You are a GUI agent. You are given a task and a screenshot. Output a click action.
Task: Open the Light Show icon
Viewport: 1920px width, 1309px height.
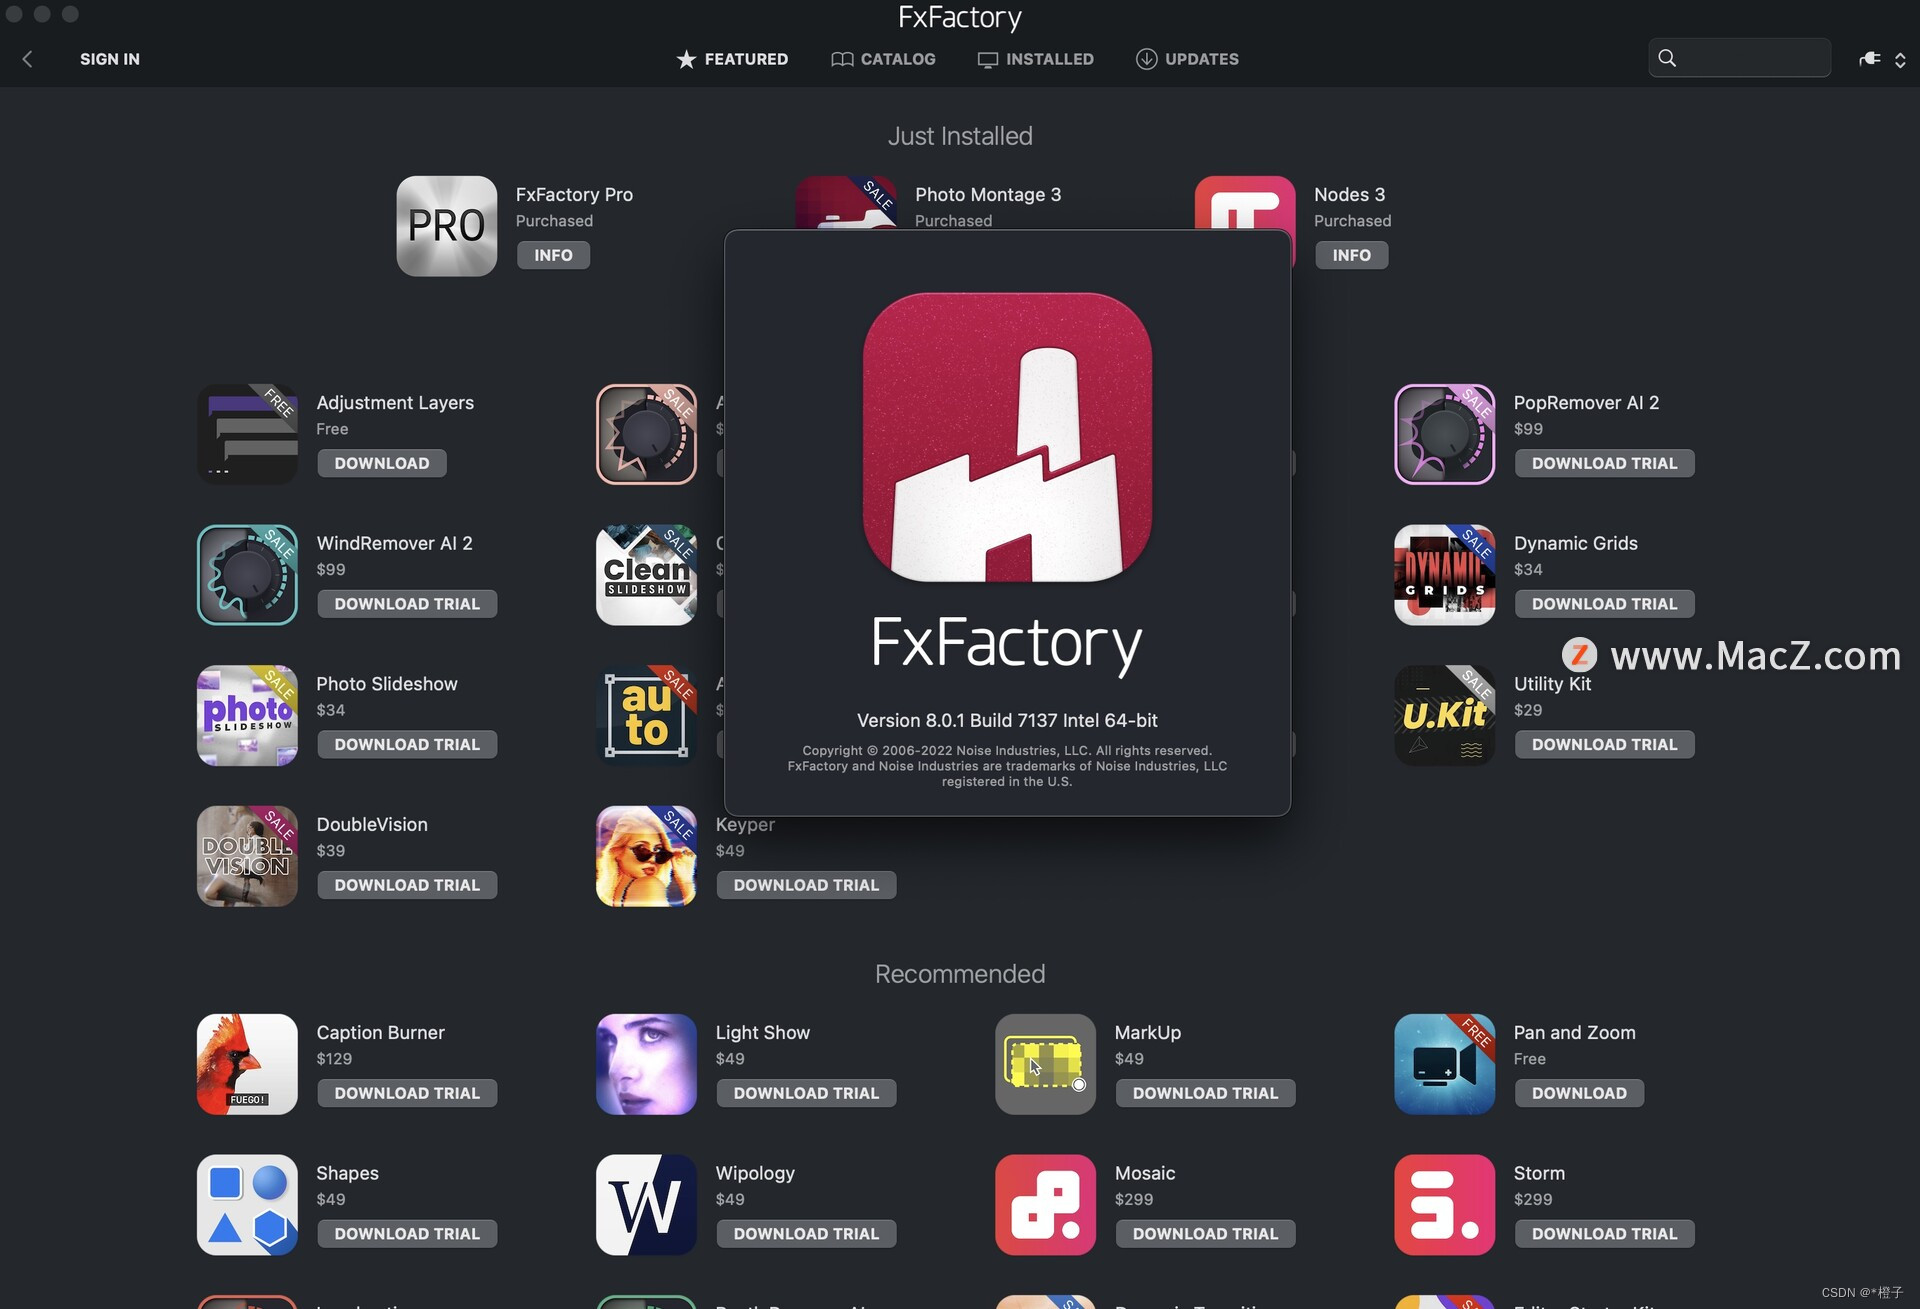point(646,1064)
